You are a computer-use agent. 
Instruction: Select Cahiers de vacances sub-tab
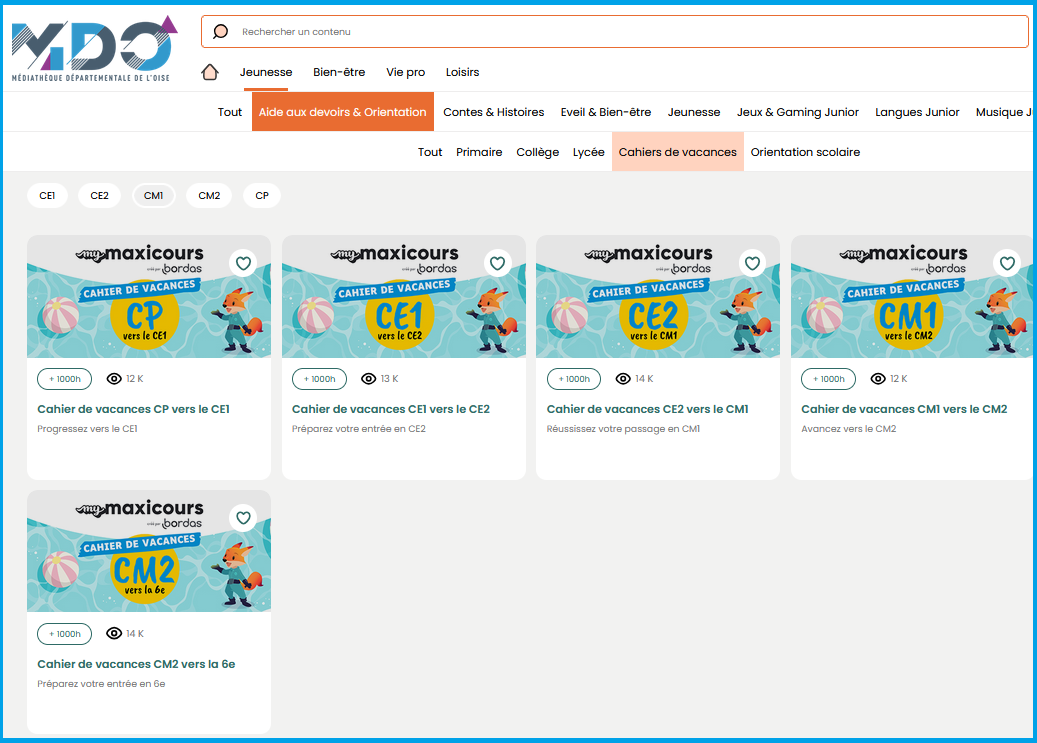tap(678, 152)
